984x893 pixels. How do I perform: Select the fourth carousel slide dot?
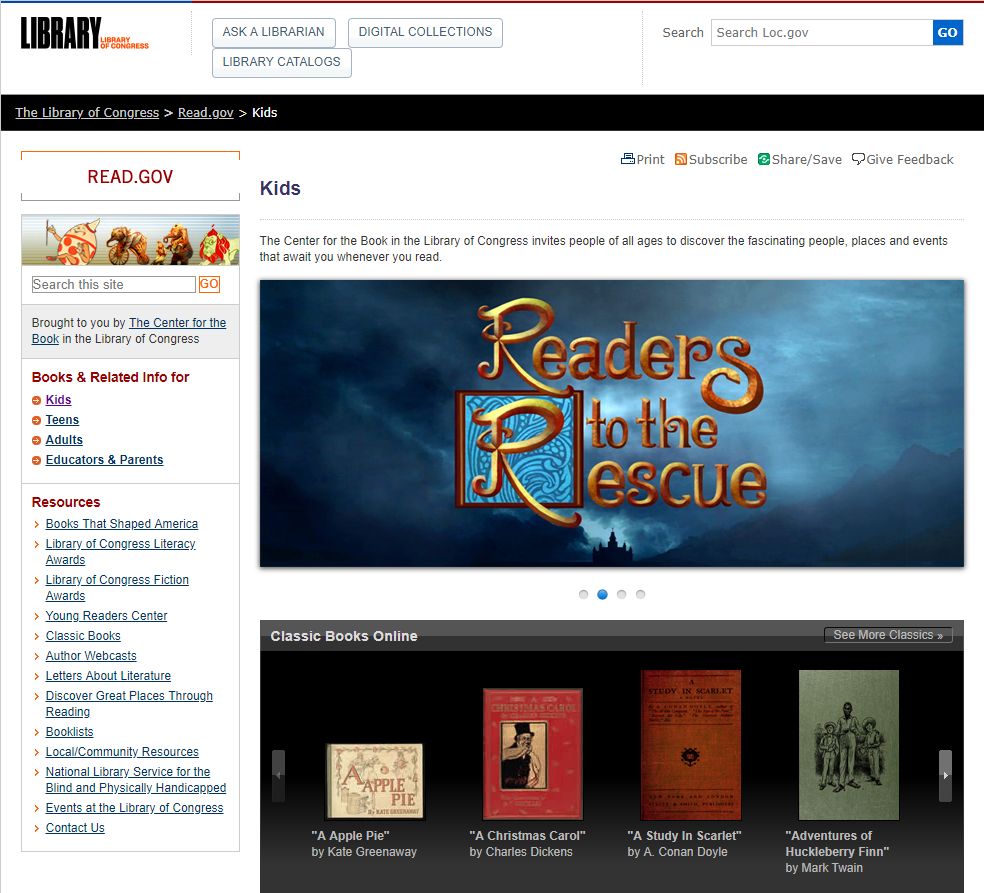point(640,594)
